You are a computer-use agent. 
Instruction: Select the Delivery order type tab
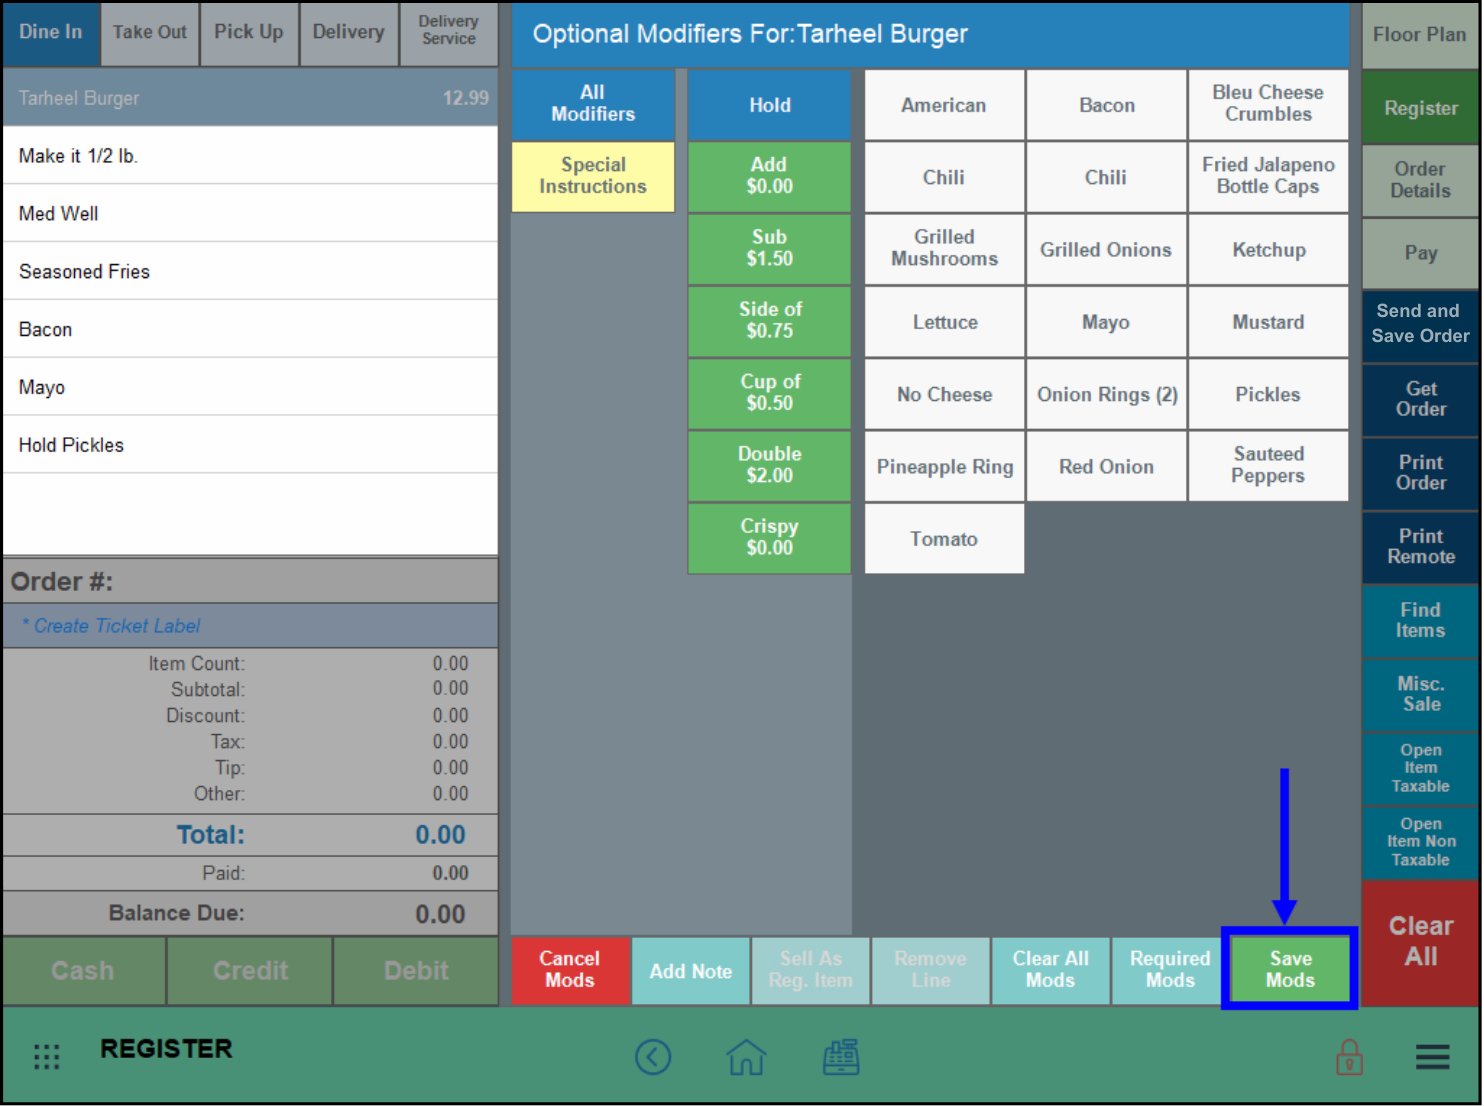point(348,32)
